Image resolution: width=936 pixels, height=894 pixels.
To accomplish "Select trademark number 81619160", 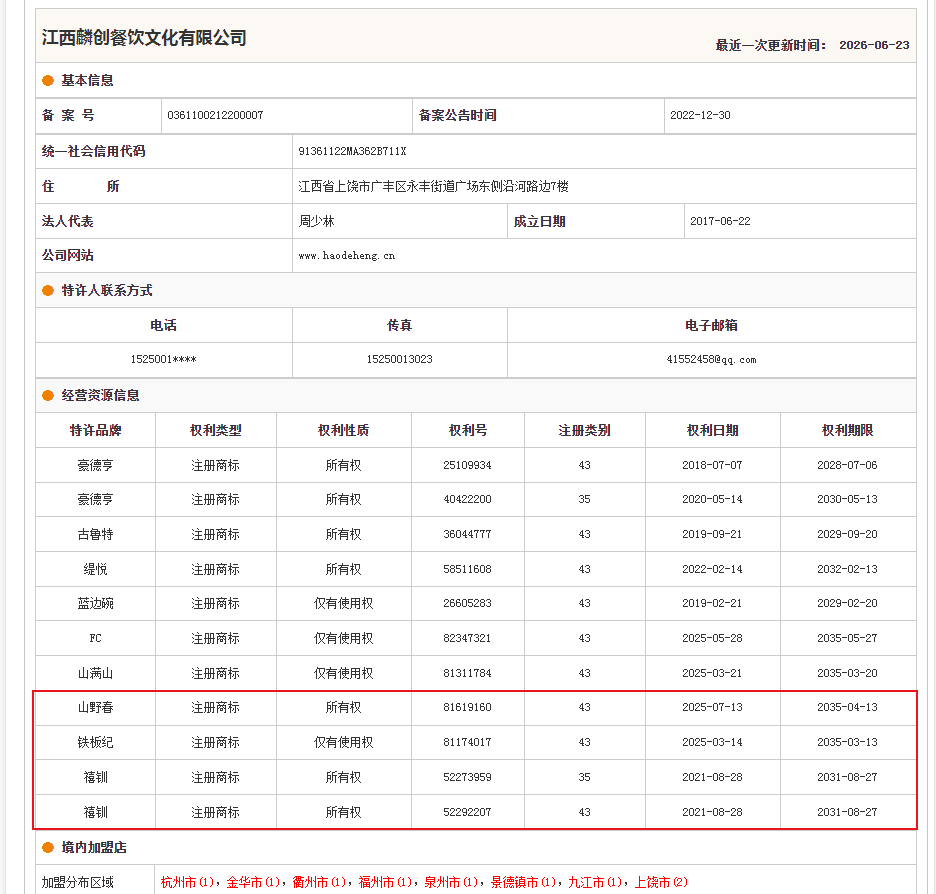I will click(467, 707).
